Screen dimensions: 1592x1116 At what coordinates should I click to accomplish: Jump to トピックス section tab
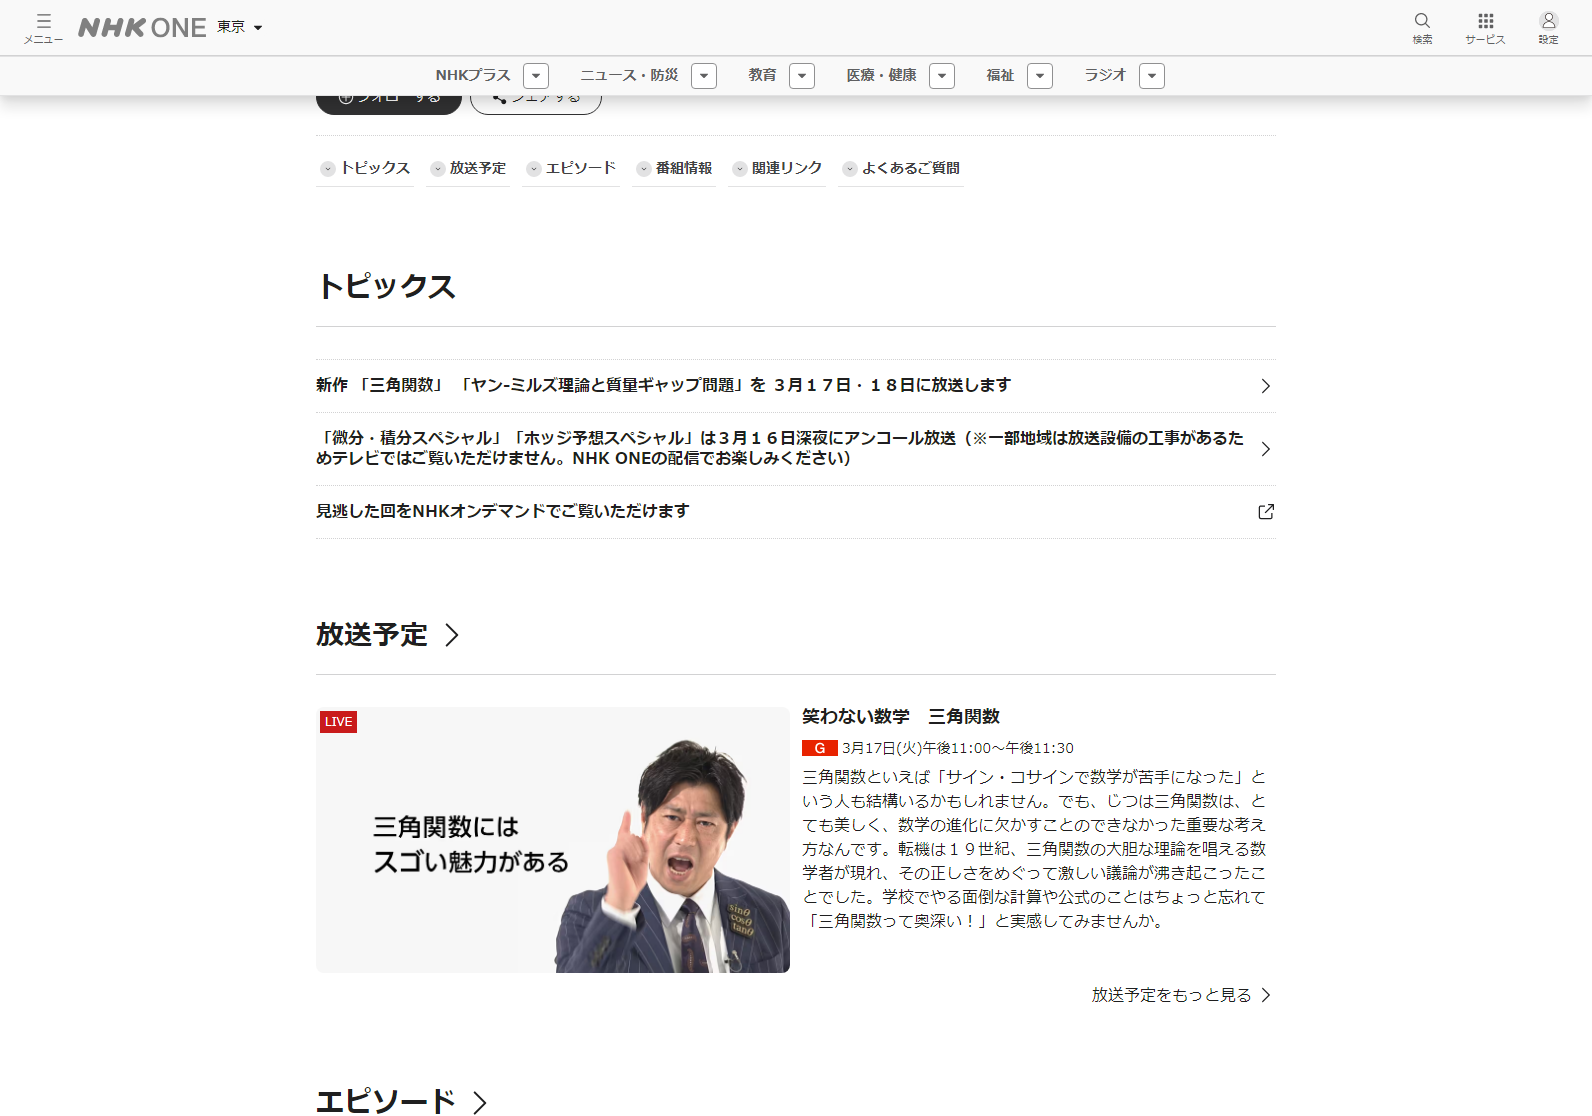tap(366, 168)
